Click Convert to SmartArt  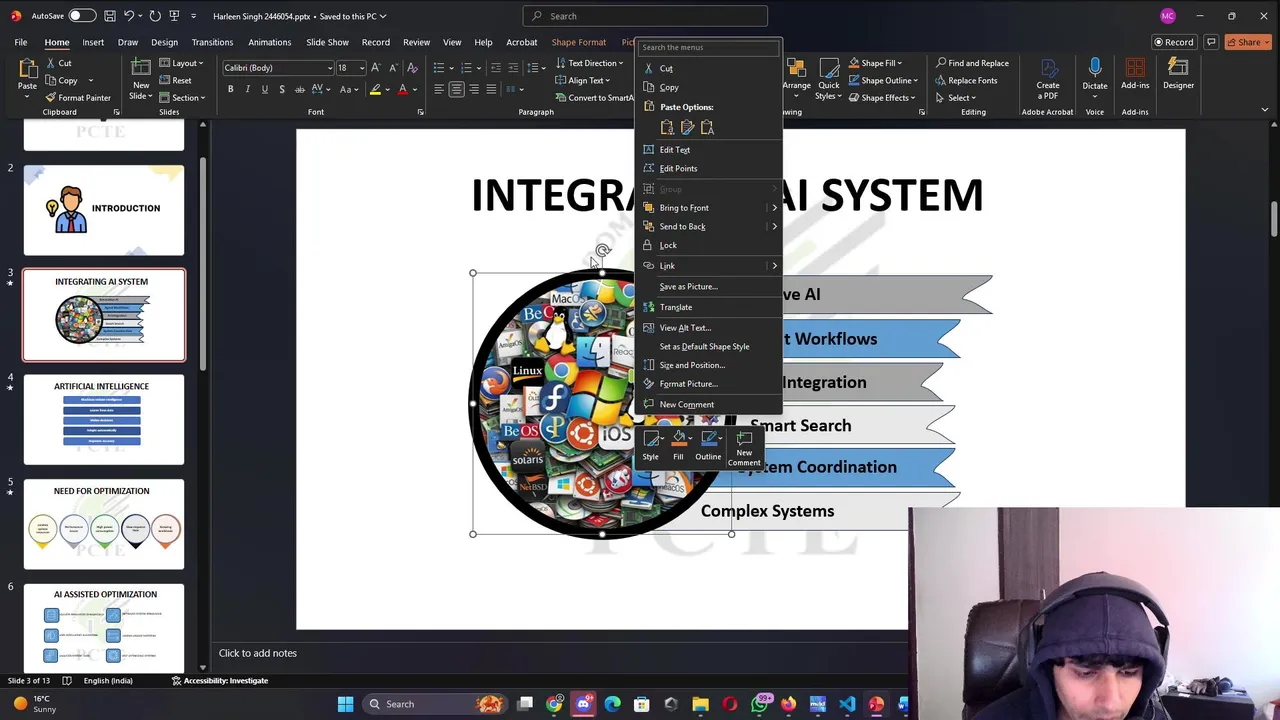[595, 98]
